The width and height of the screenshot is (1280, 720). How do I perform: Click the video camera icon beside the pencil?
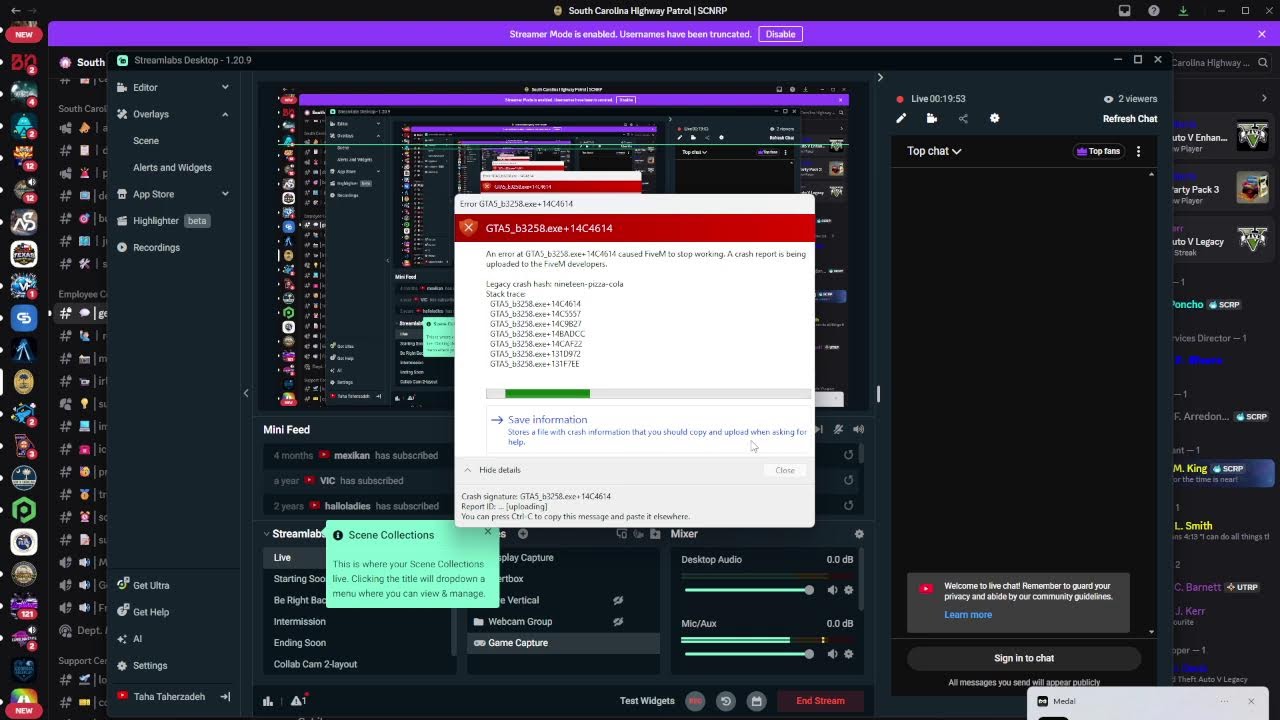[932, 118]
